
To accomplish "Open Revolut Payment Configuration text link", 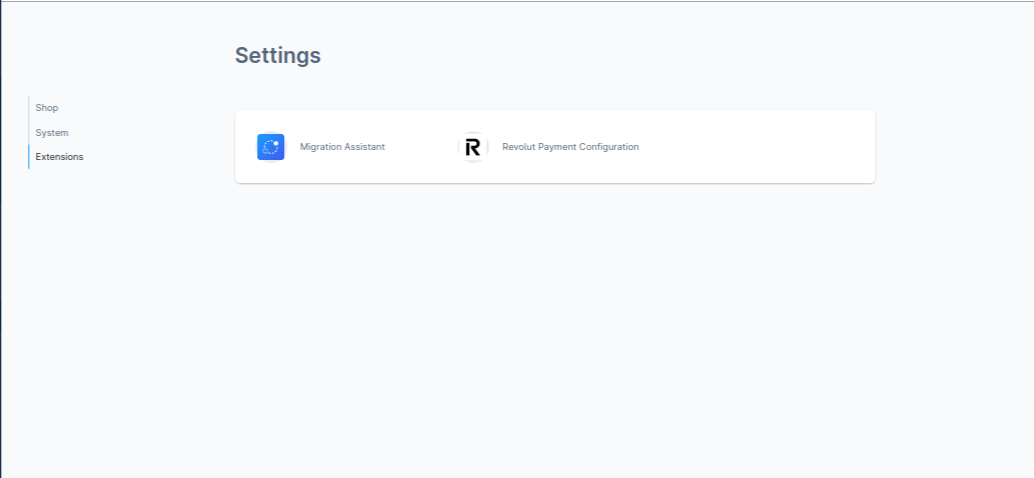I will 570,147.
